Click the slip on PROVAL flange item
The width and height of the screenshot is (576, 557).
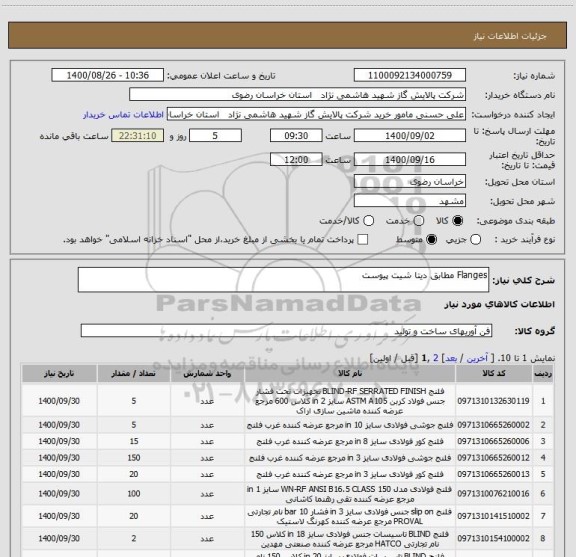click(x=350, y=516)
